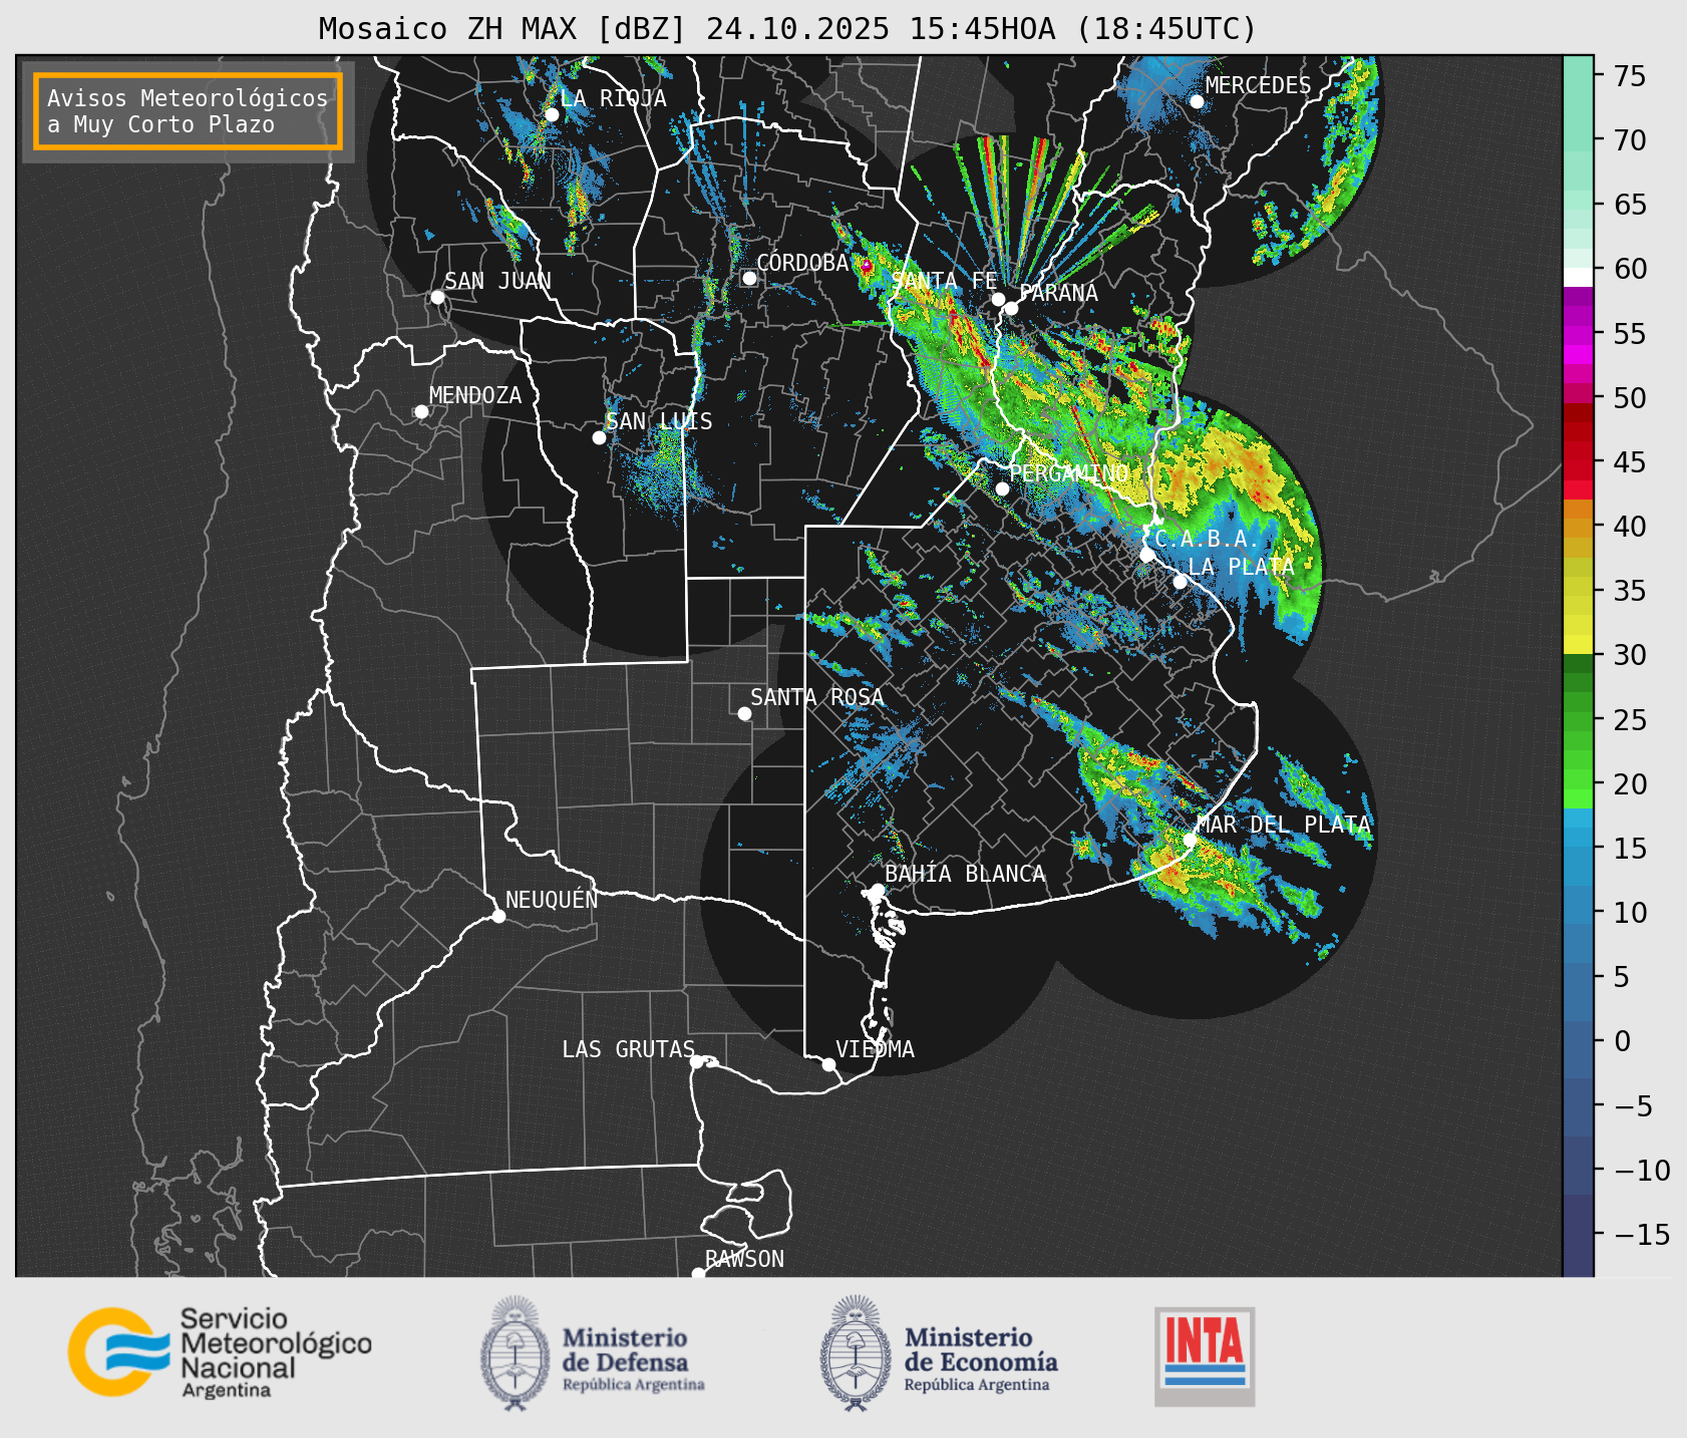Click the MAR DEL PLATA label text

tap(1284, 825)
